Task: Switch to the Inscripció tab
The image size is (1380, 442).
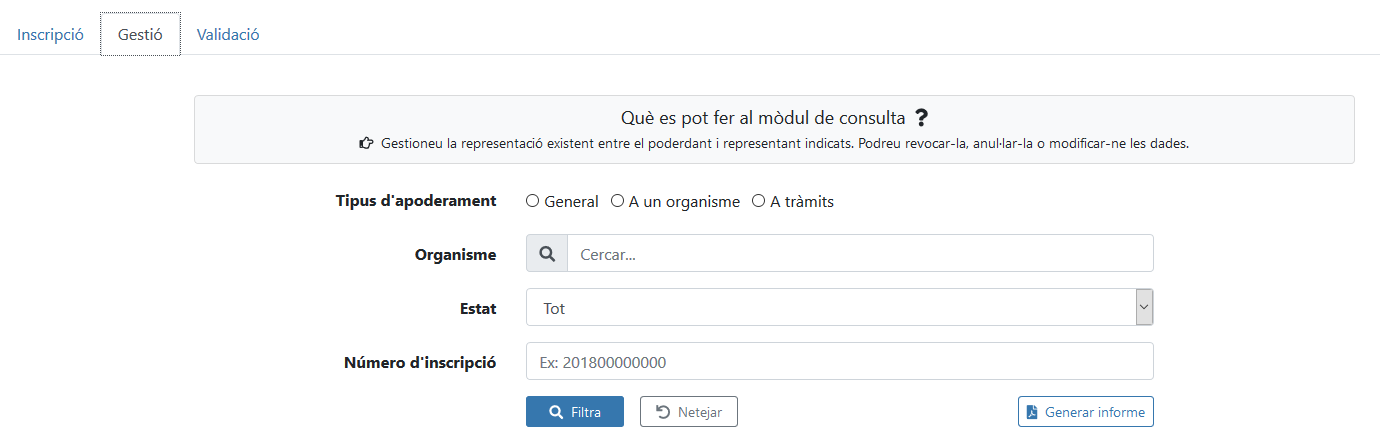Action: point(50,34)
